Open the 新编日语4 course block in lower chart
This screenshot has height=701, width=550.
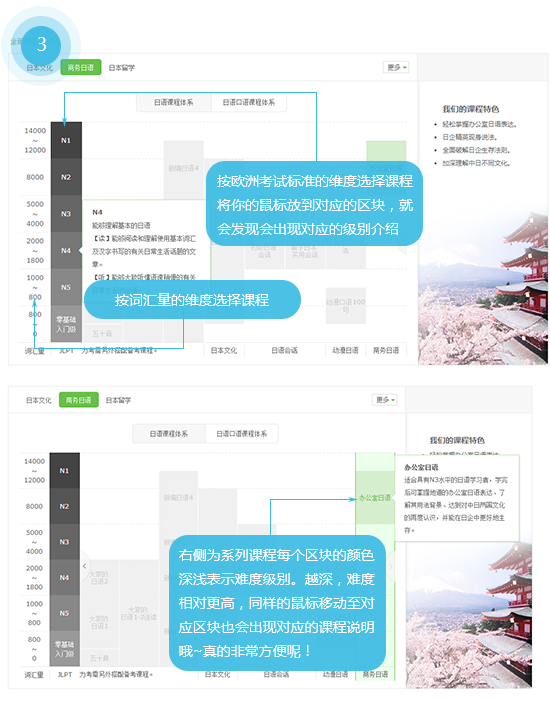[x=178, y=497]
